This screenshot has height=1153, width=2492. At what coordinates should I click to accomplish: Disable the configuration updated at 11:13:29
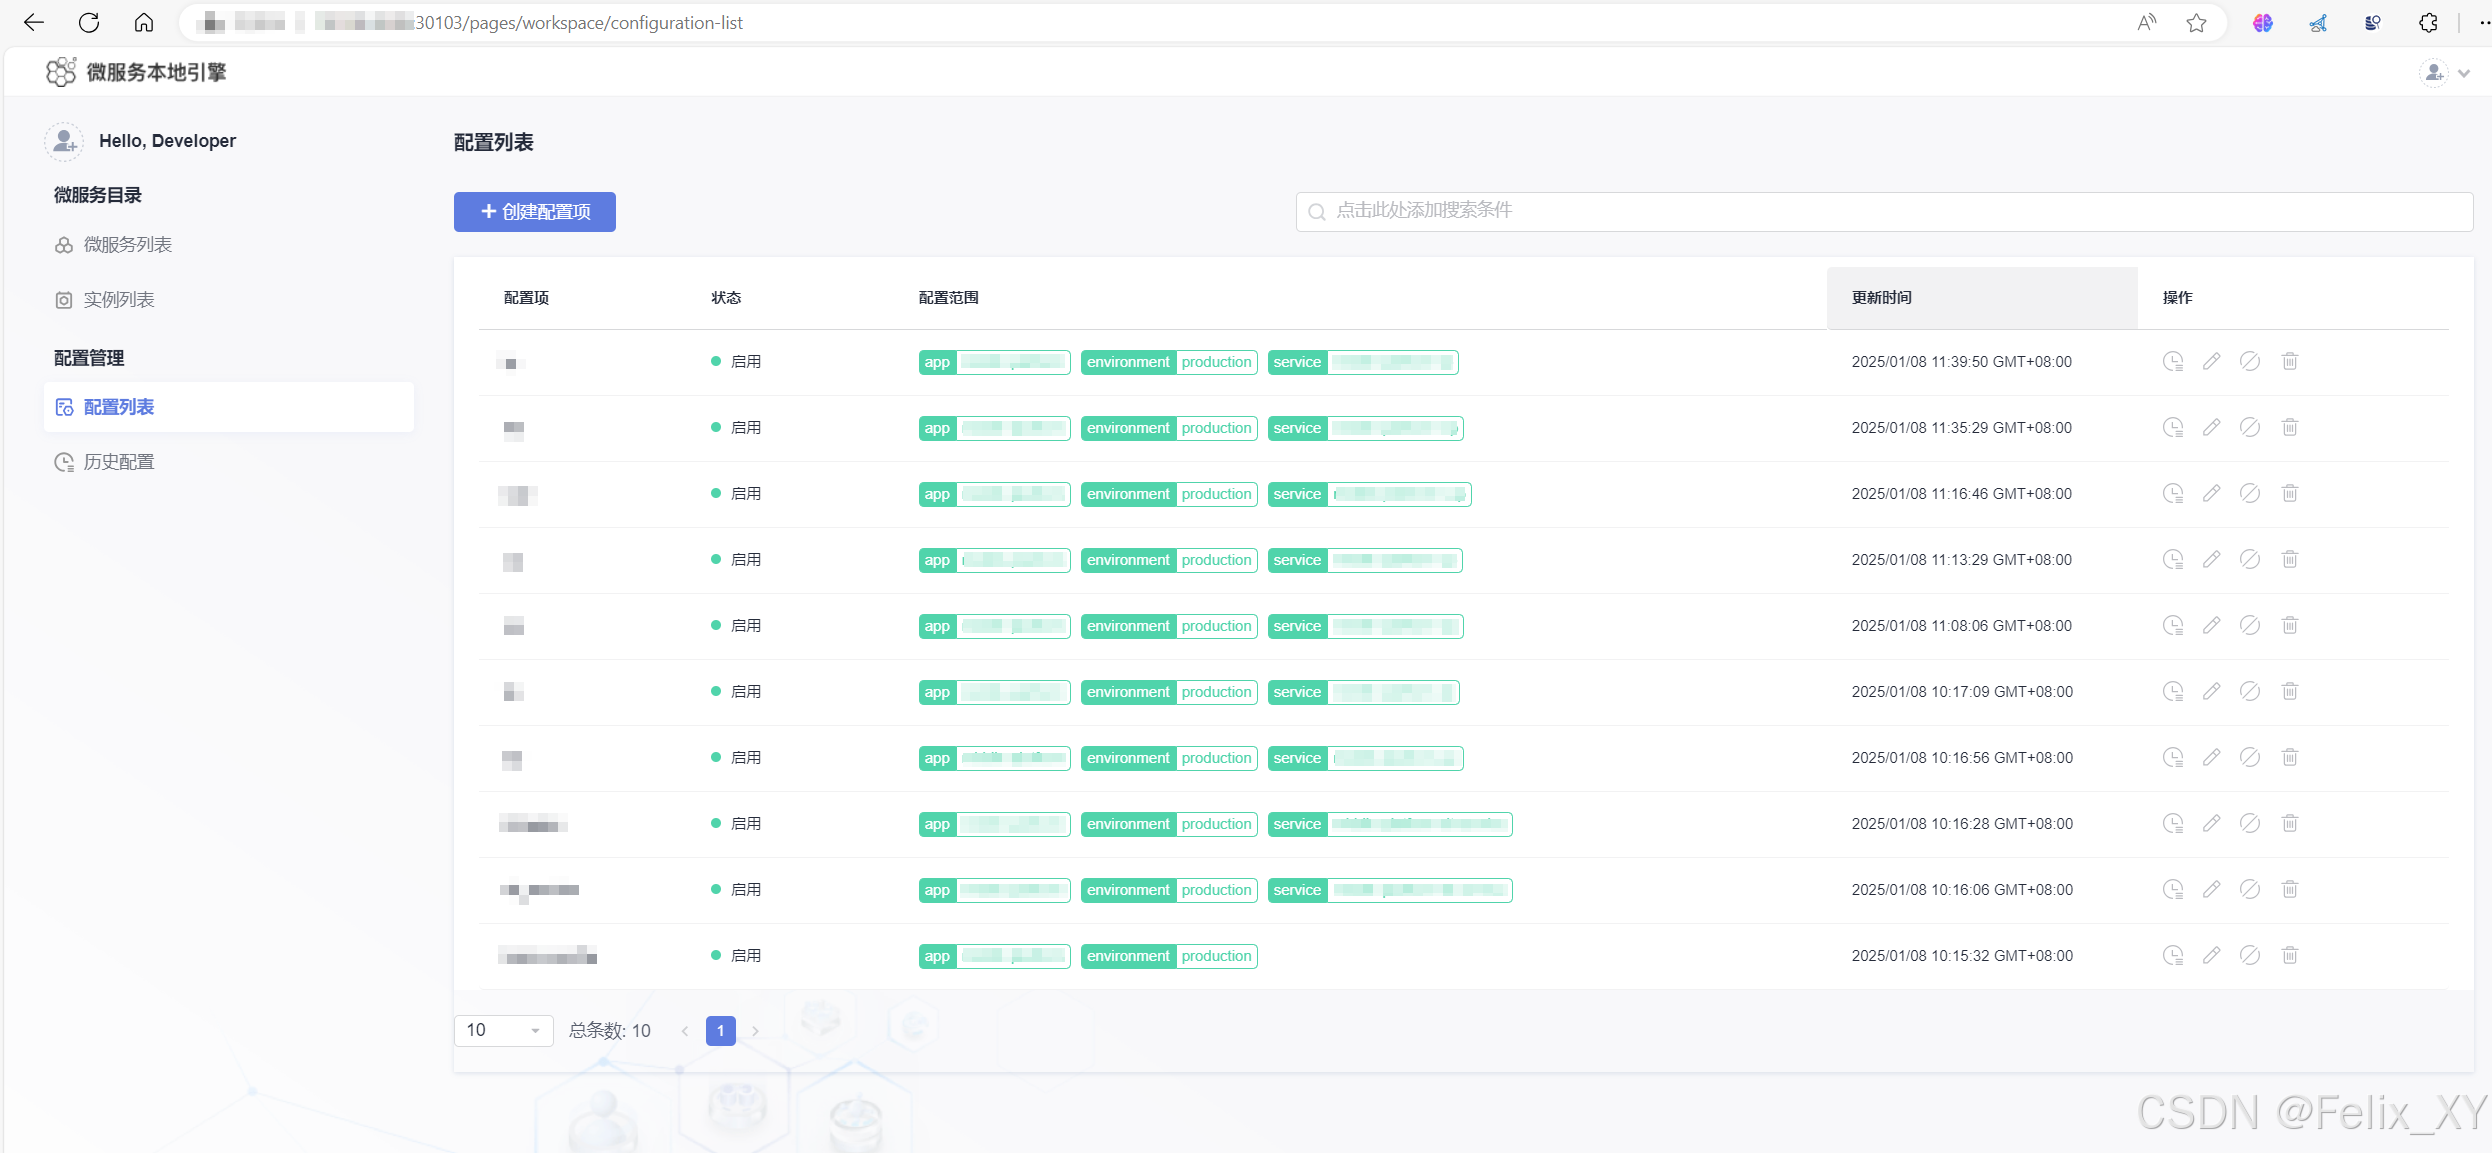coord(2250,559)
